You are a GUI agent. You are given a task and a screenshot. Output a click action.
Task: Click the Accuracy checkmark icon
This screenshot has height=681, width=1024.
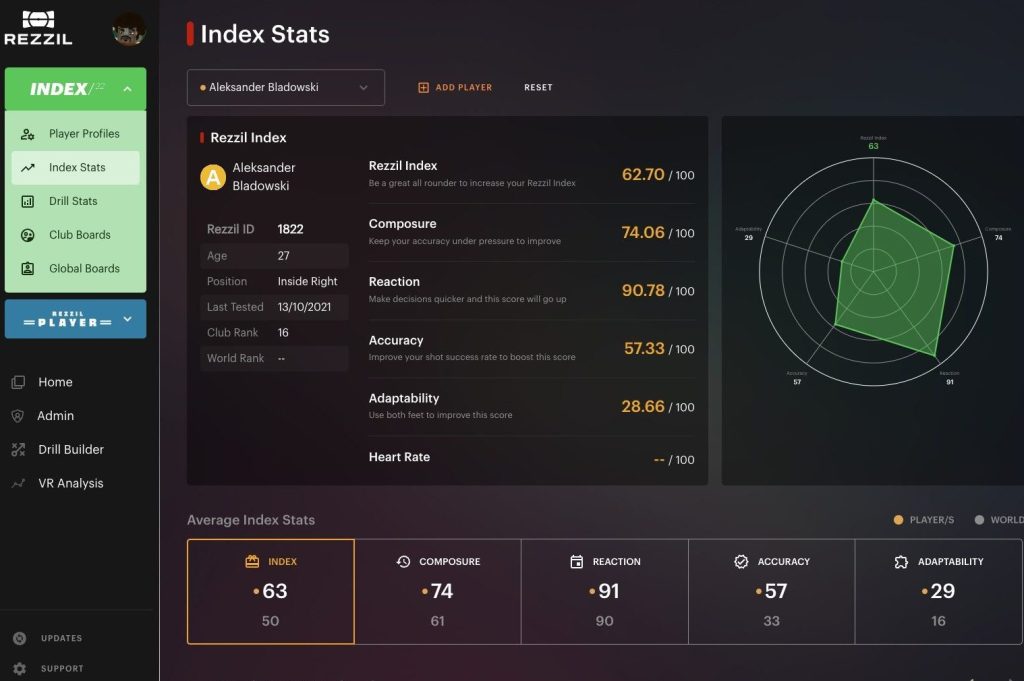[741, 562]
